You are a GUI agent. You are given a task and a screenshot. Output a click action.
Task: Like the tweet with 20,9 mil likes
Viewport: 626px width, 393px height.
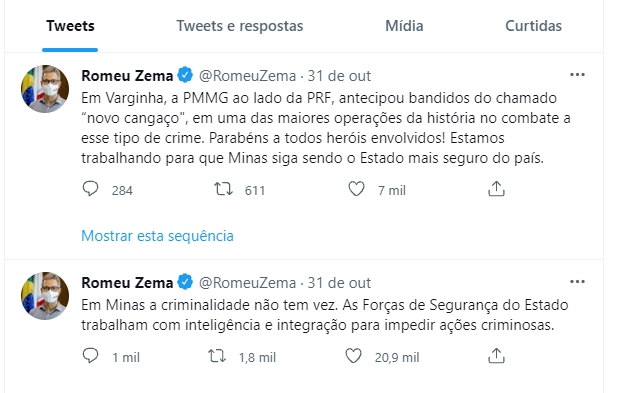click(353, 355)
